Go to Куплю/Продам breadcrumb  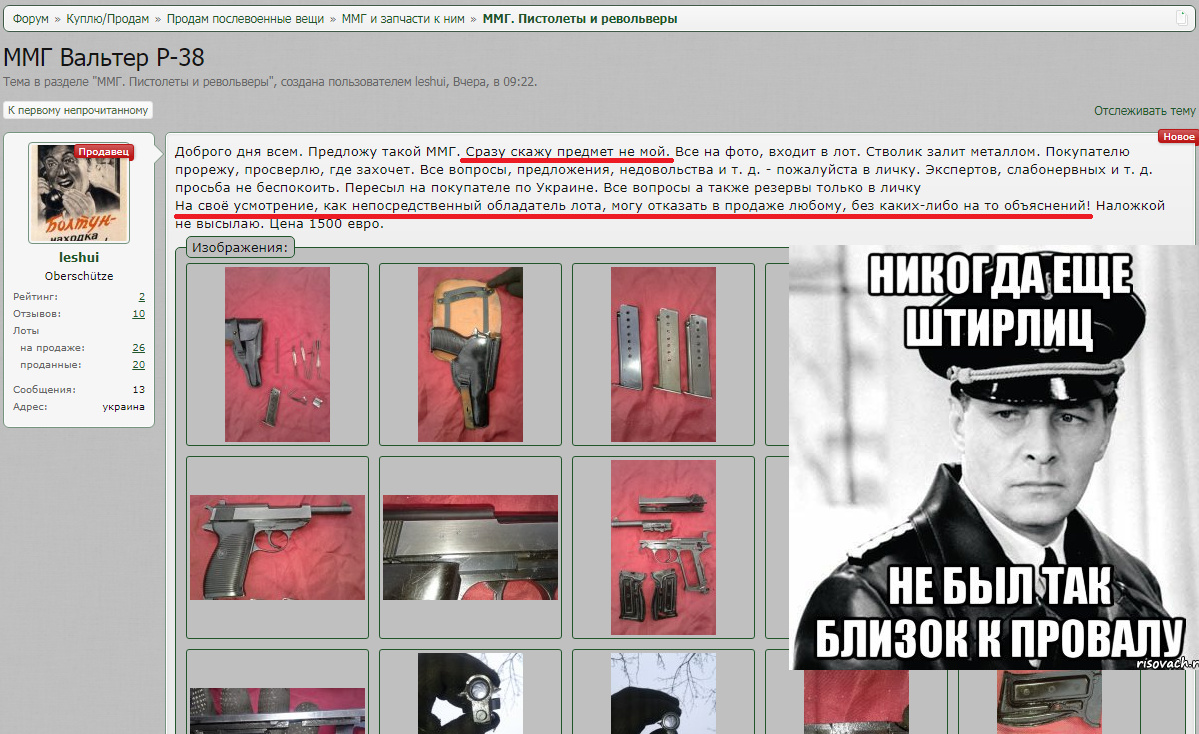click(108, 18)
